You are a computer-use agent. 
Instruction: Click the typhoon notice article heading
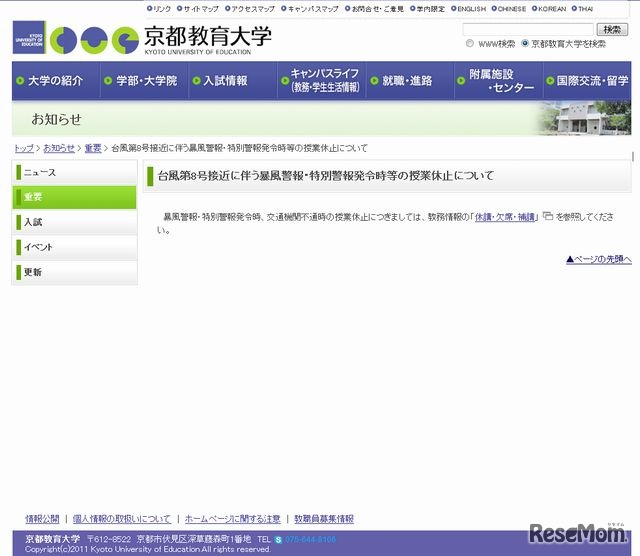click(326, 176)
